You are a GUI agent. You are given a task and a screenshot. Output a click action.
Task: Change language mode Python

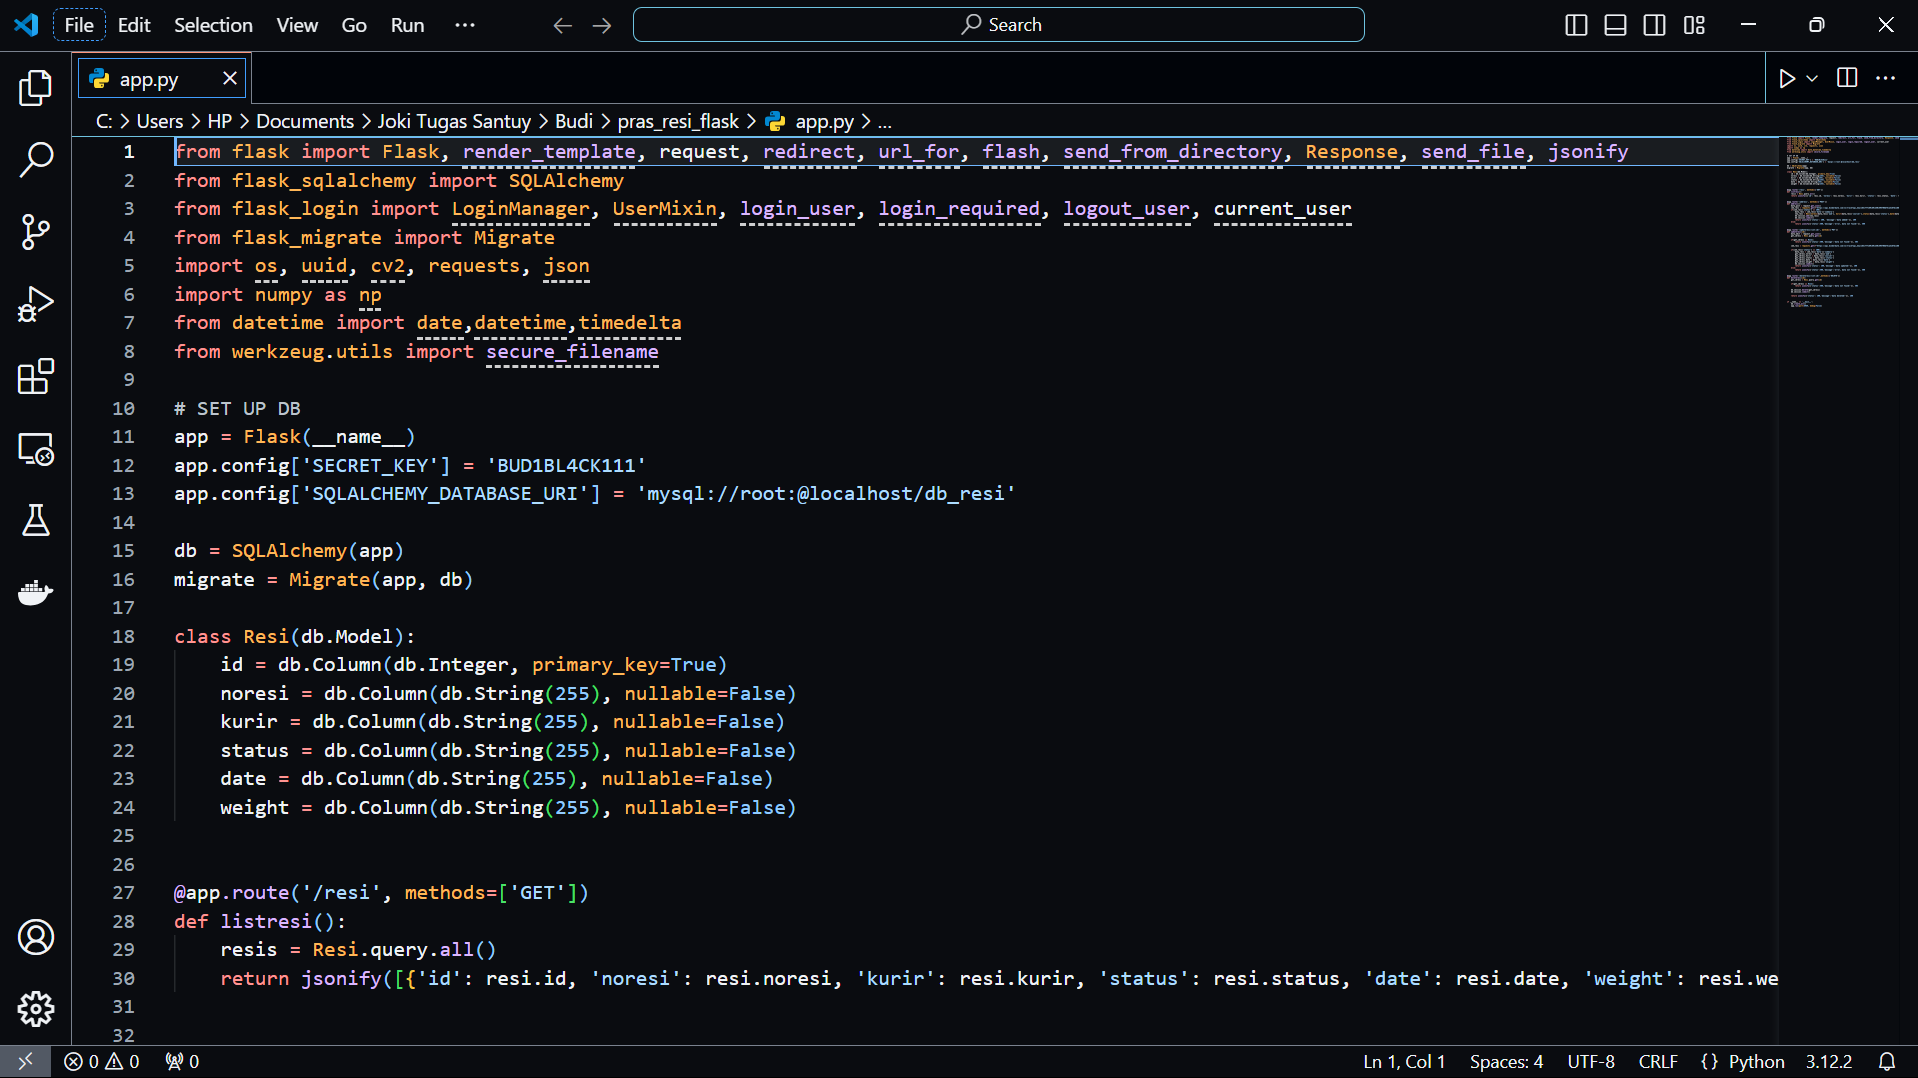point(1756,1062)
